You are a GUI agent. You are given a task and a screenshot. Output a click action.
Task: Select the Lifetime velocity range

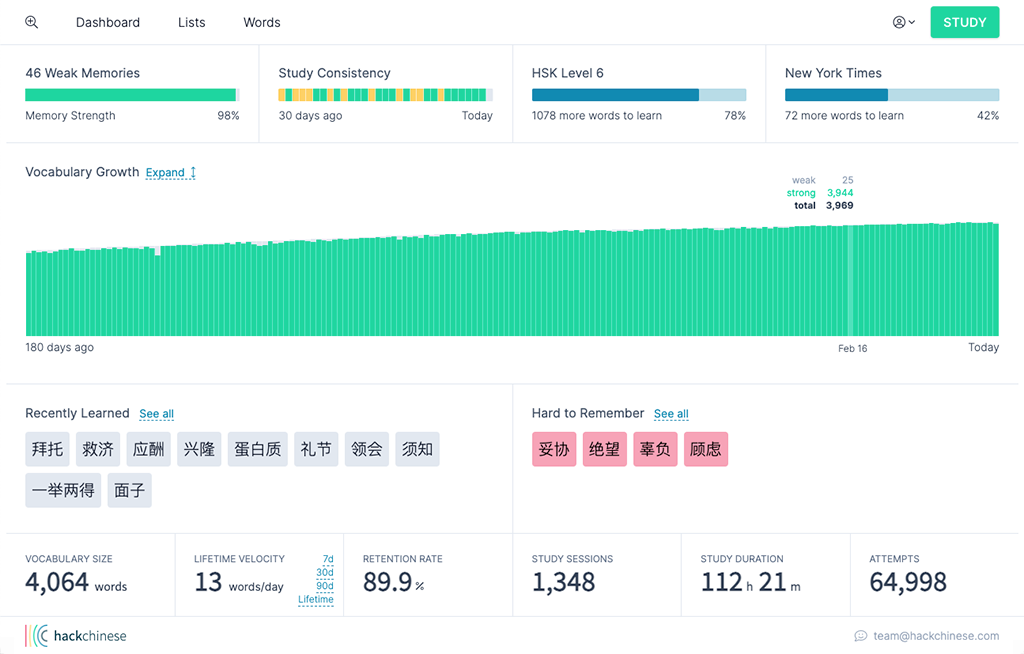pos(315,600)
